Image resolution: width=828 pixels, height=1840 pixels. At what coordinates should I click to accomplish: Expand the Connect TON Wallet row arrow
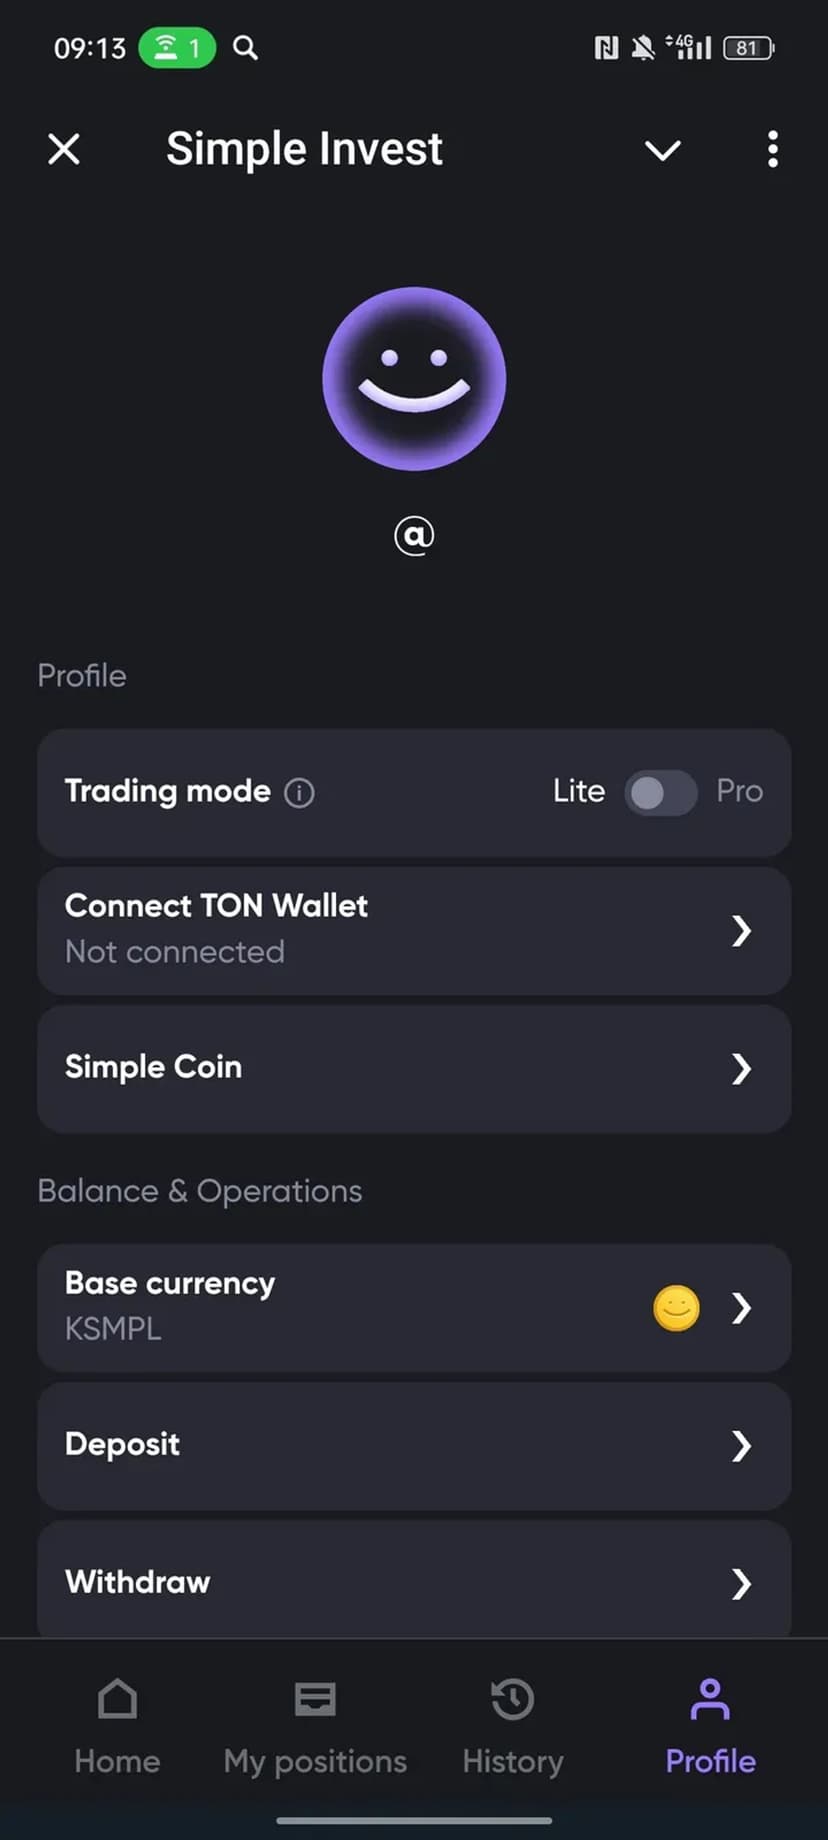[741, 931]
